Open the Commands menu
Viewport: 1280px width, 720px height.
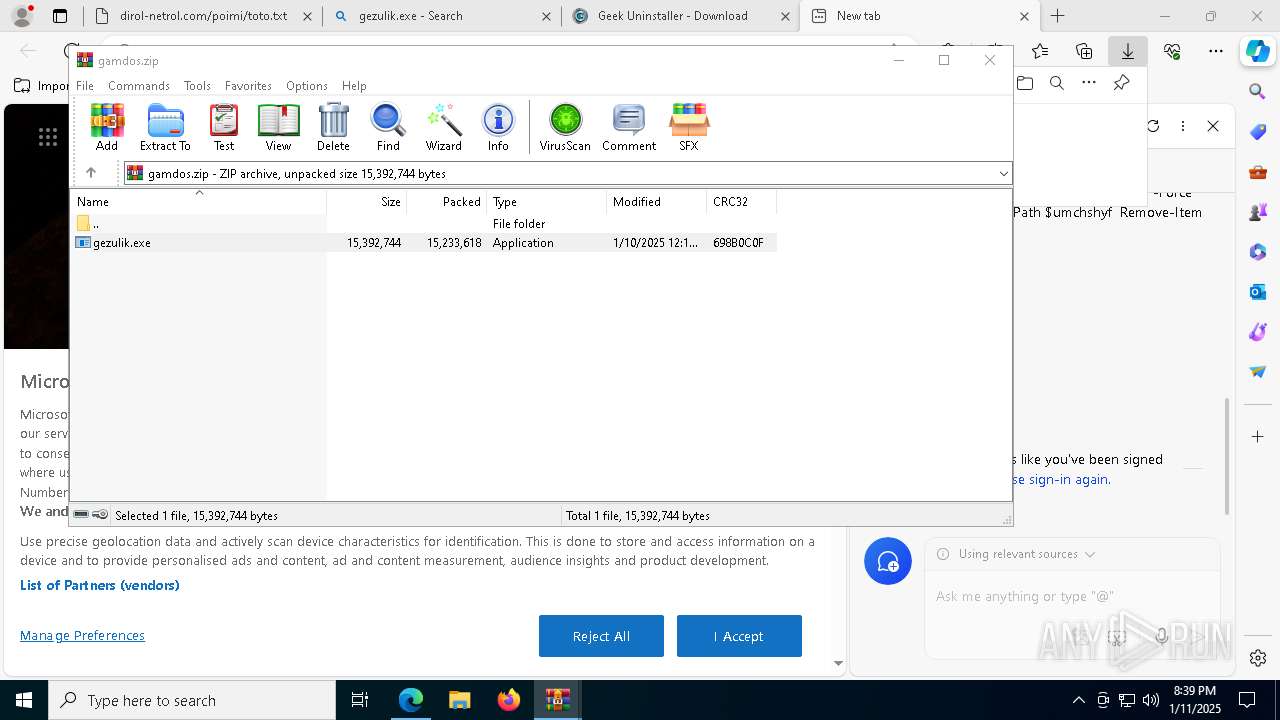point(139,86)
